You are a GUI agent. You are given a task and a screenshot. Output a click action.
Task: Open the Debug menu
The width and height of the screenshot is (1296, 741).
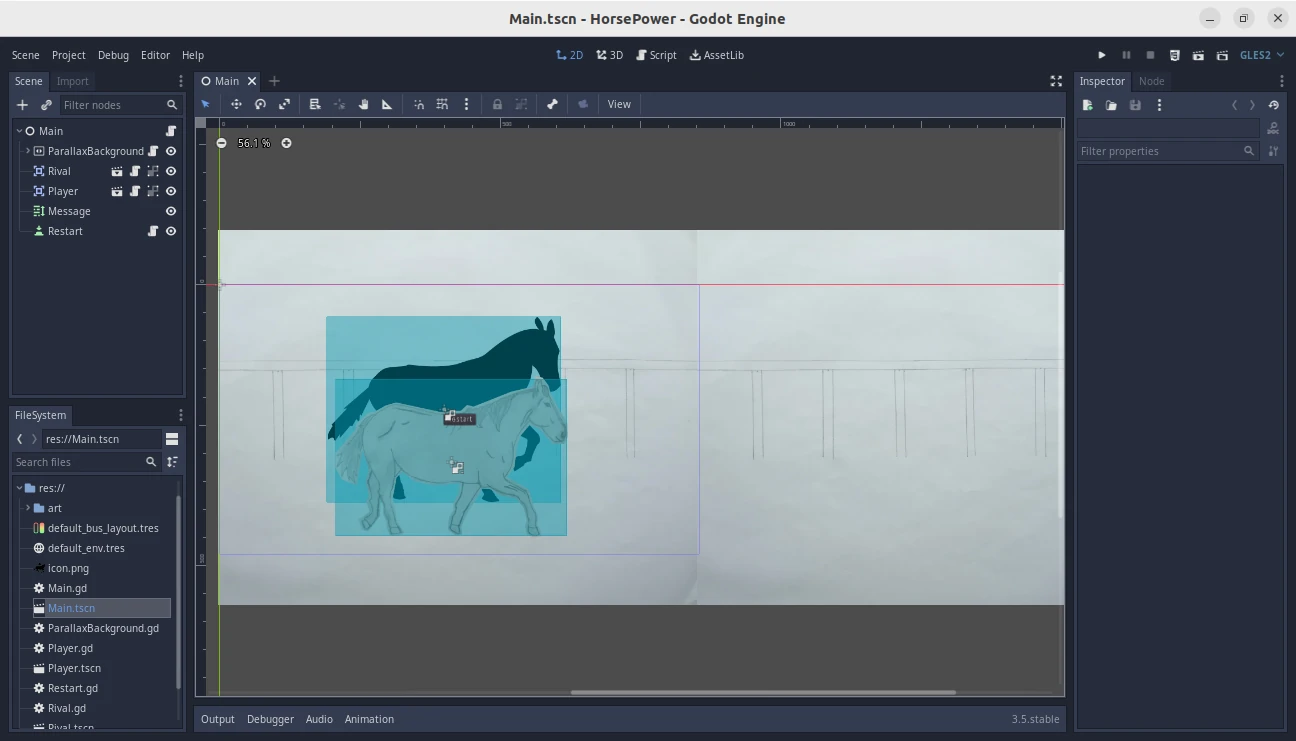pos(113,55)
